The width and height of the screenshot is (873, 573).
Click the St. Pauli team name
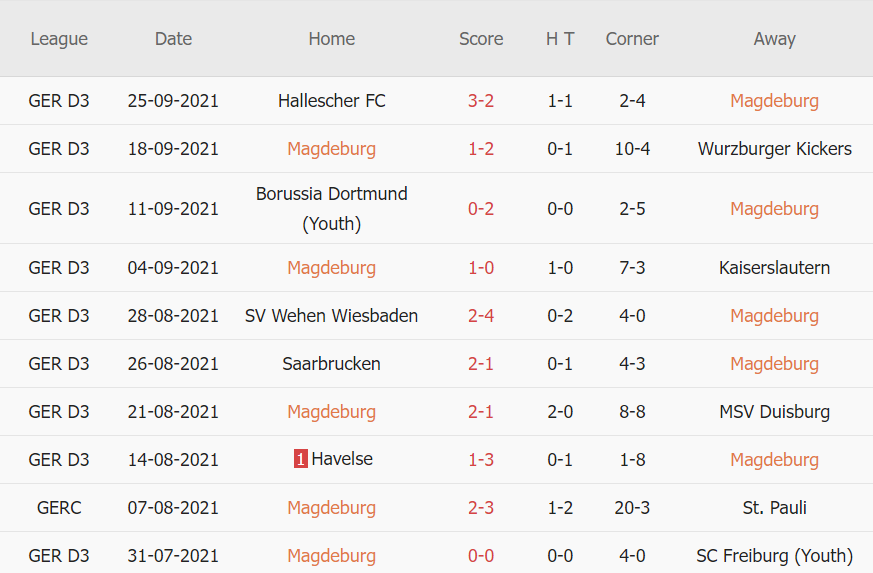[x=774, y=508]
